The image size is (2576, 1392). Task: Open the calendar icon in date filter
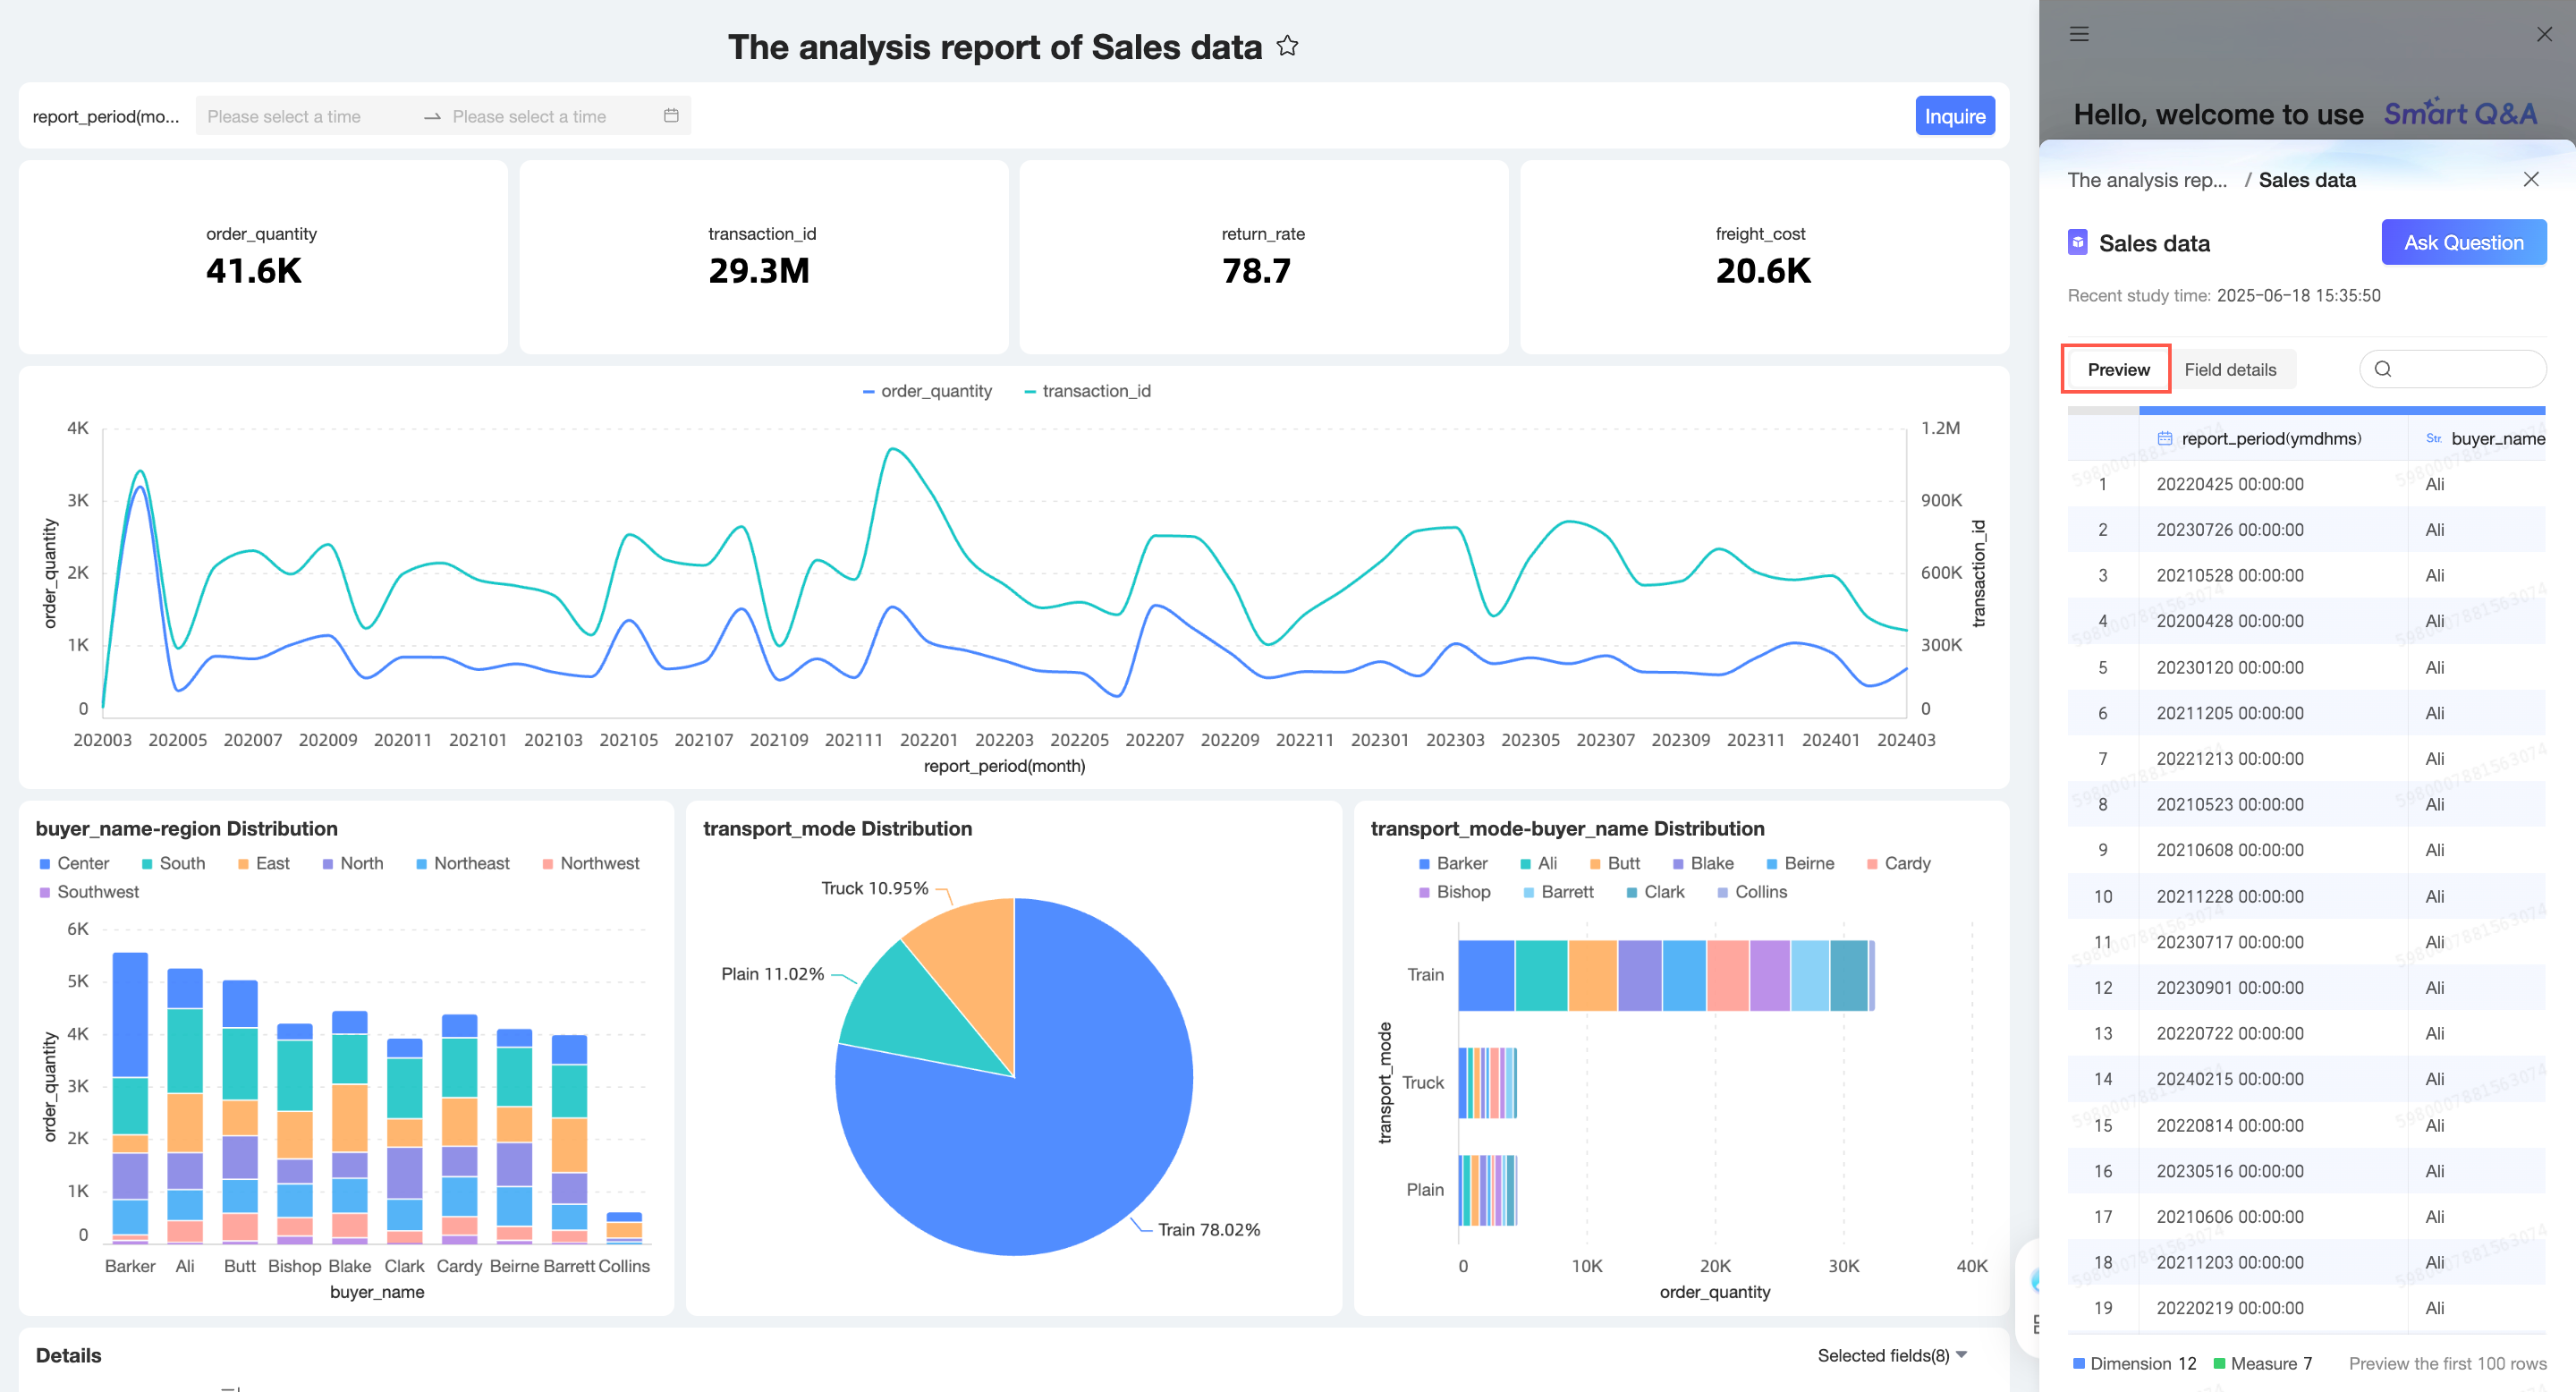[x=671, y=116]
